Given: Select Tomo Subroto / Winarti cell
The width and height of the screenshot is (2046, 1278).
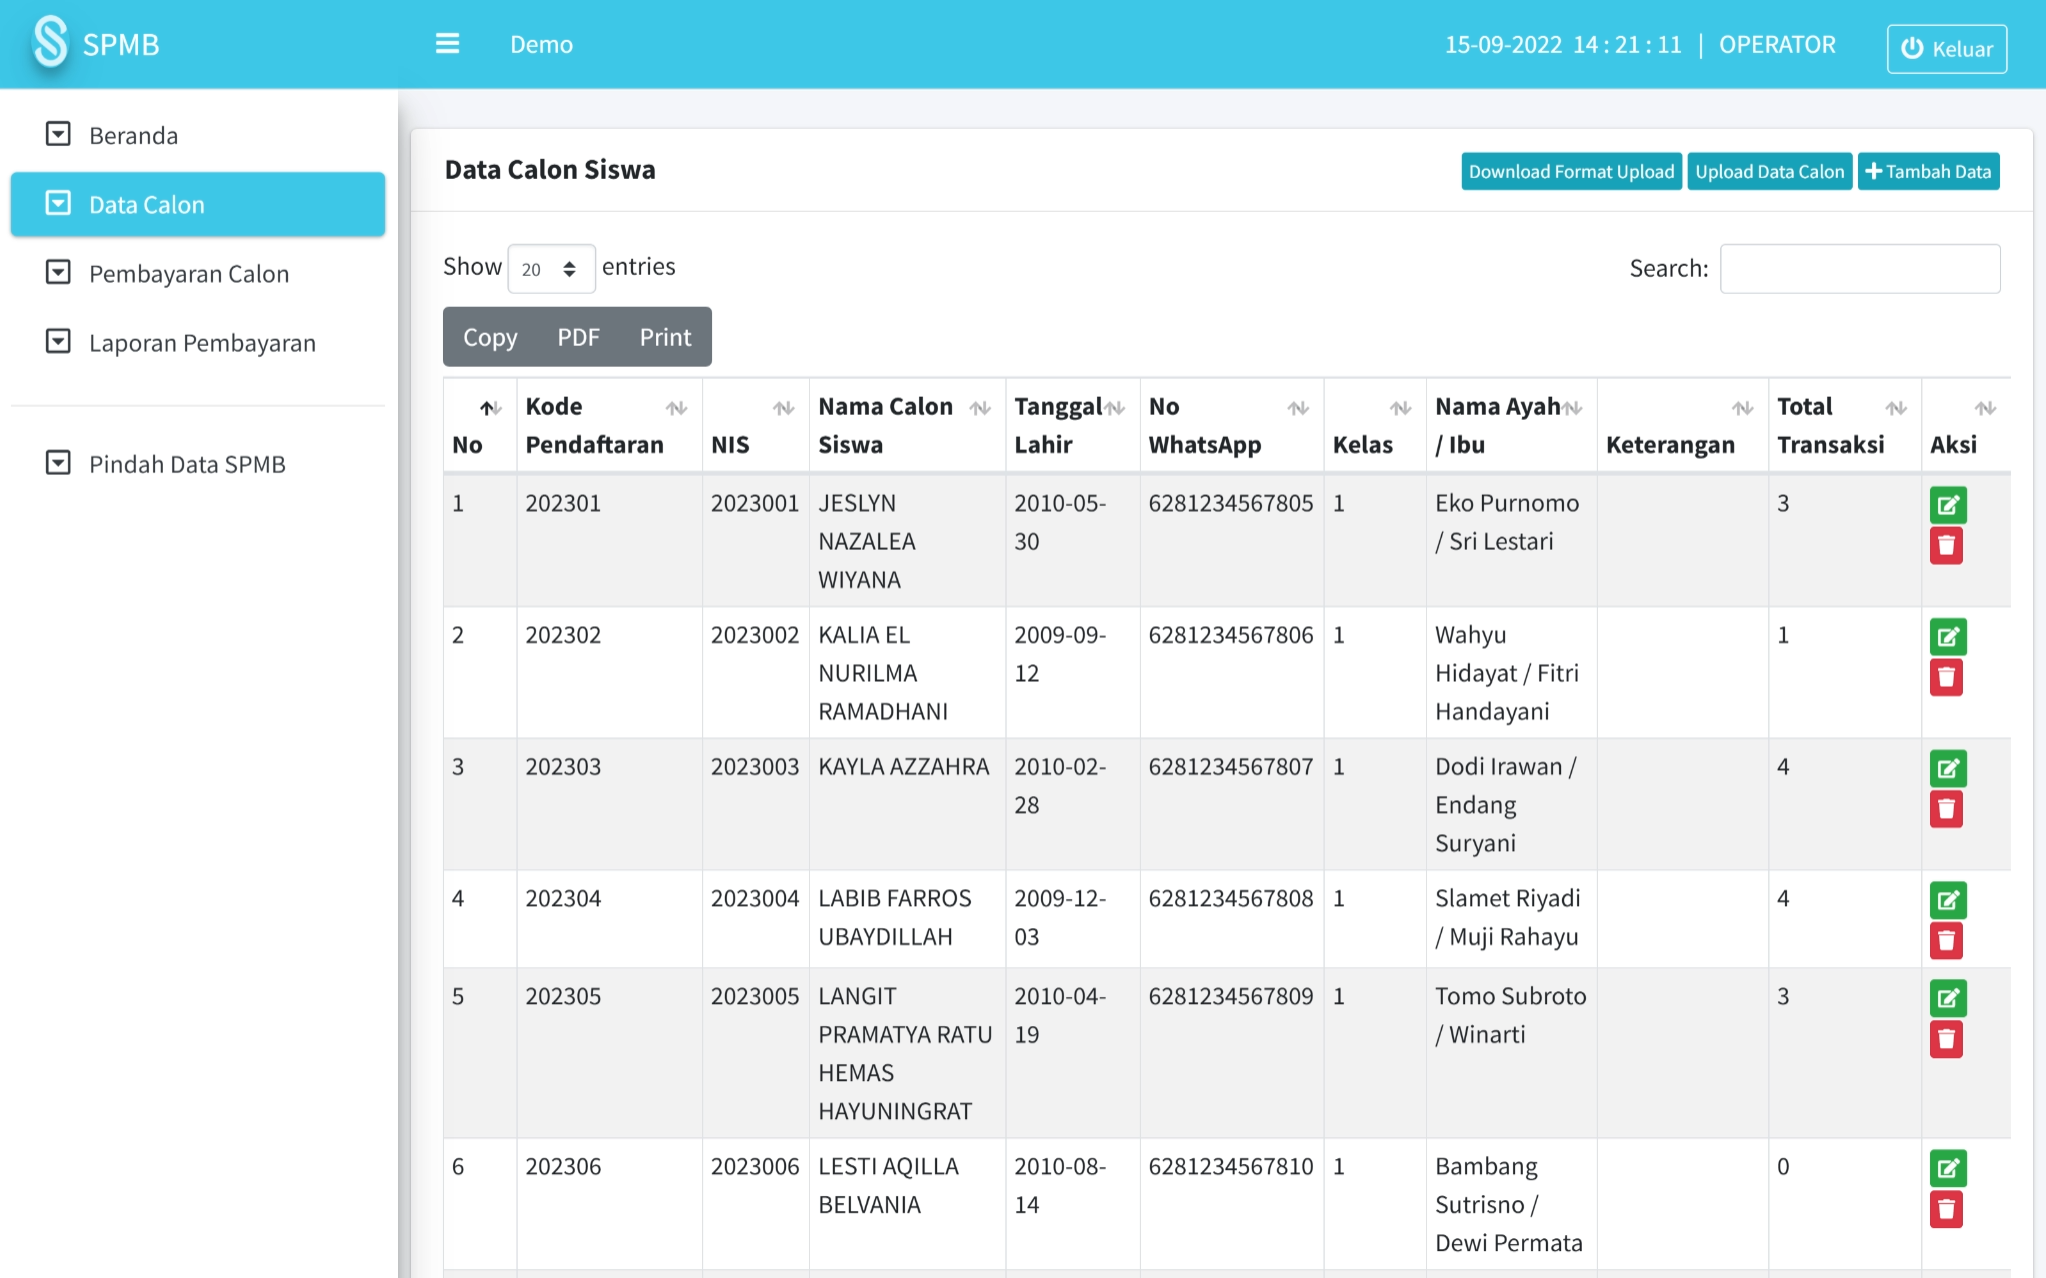Looking at the screenshot, I should click(x=1511, y=1053).
